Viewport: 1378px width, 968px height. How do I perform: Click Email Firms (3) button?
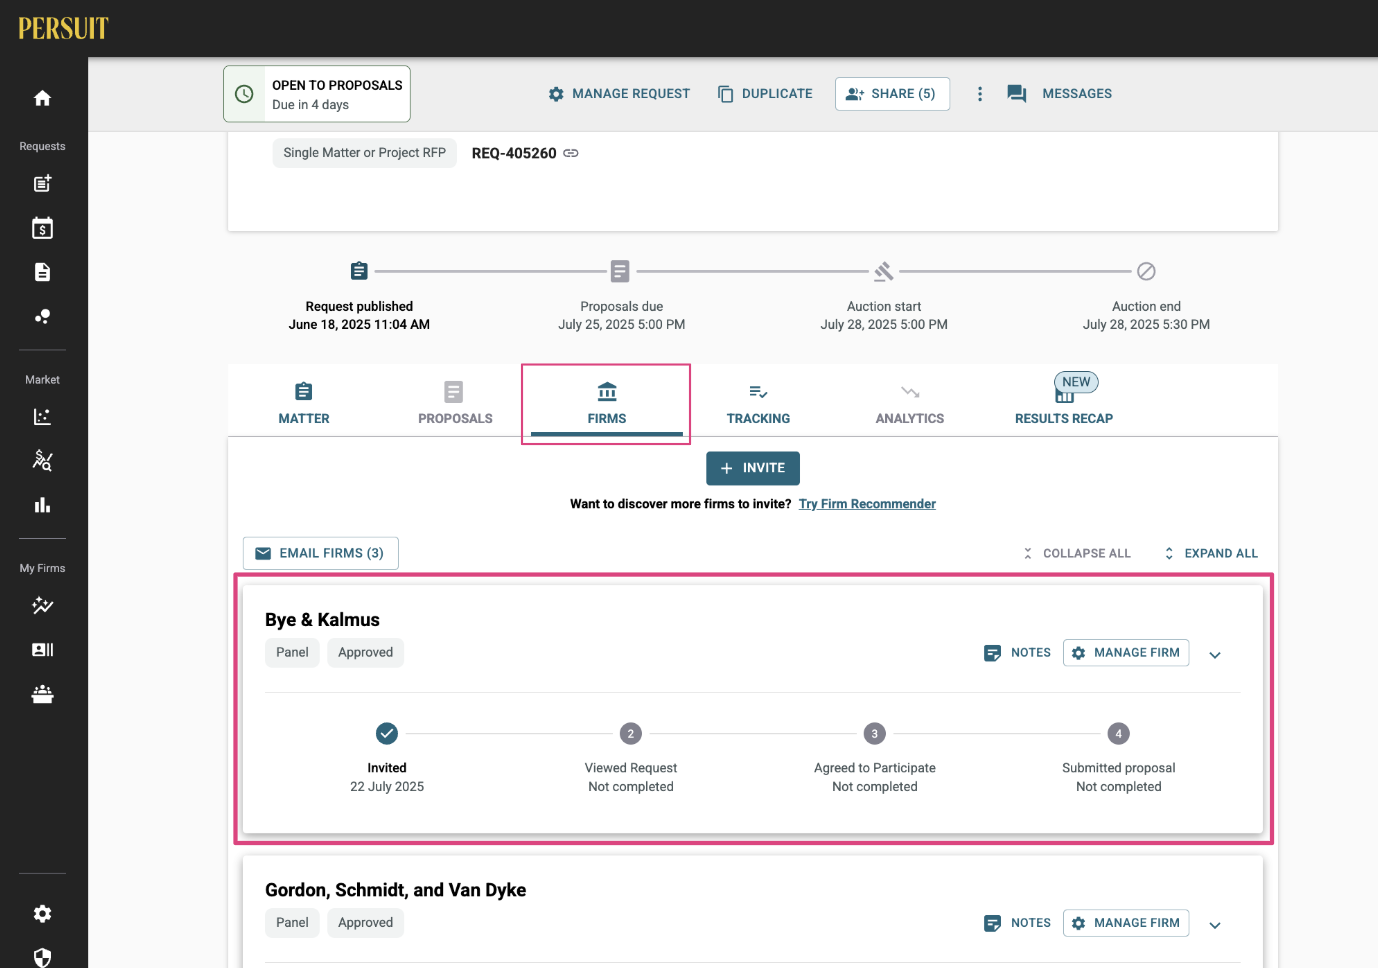[321, 553]
